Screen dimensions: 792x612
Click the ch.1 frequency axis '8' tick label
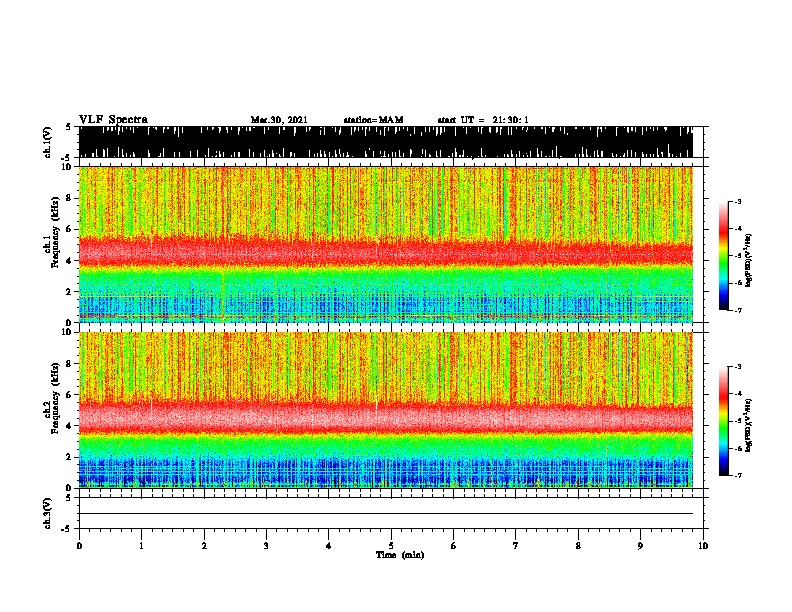tap(70, 198)
